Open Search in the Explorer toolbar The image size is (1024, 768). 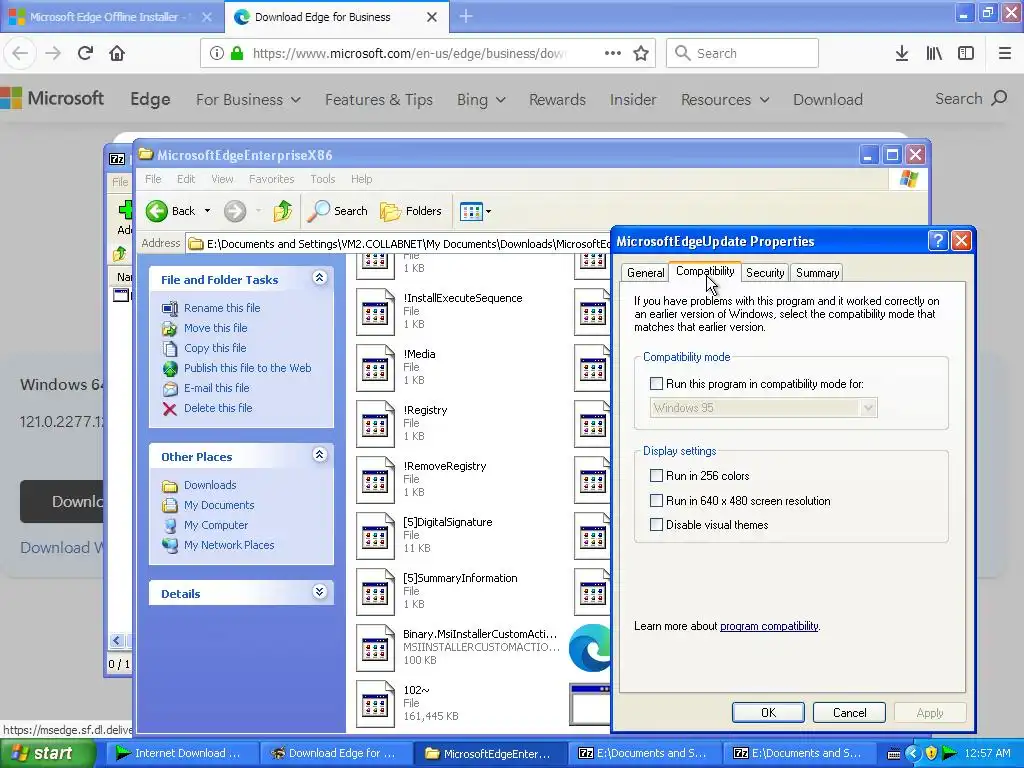pyautogui.click(x=337, y=211)
